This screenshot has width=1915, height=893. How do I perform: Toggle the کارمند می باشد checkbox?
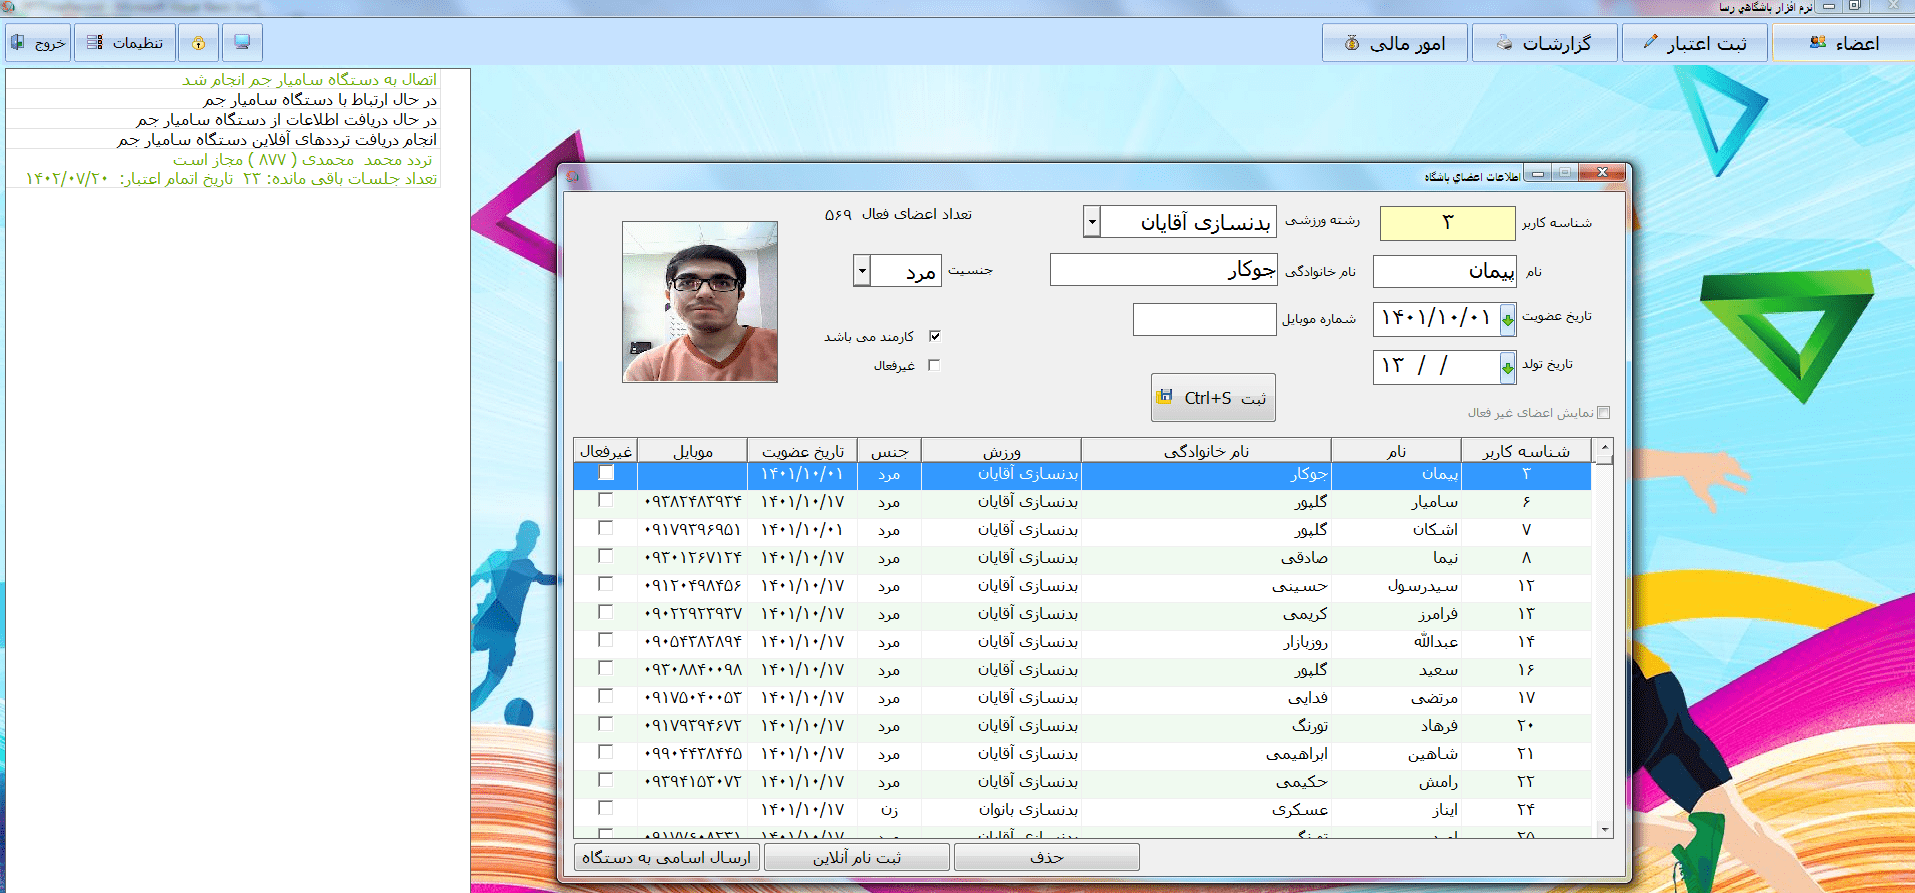(x=935, y=336)
